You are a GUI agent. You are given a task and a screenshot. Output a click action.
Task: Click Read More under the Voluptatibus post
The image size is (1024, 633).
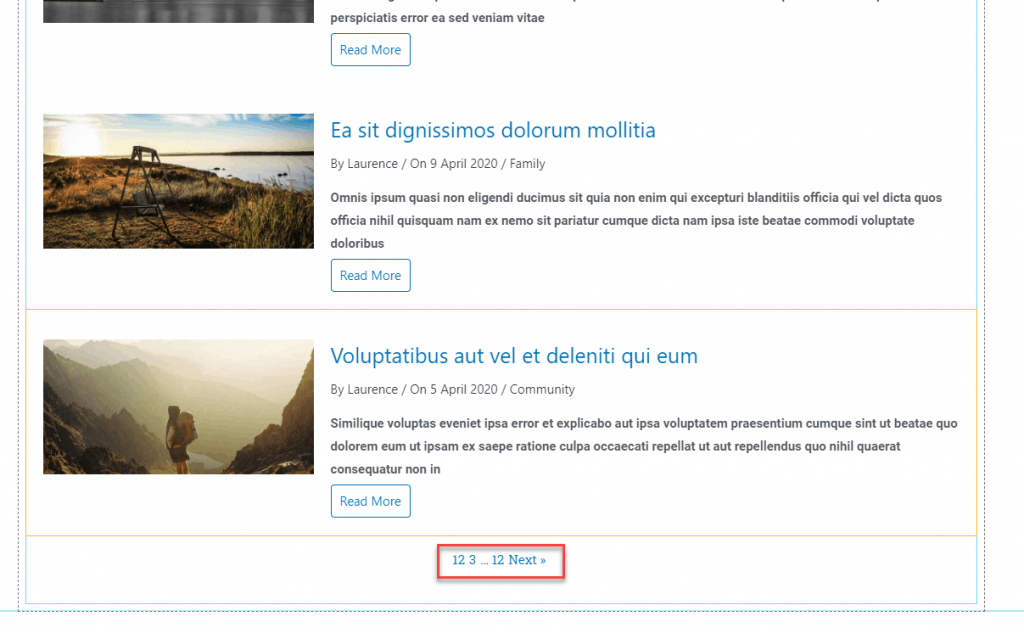point(370,502)
